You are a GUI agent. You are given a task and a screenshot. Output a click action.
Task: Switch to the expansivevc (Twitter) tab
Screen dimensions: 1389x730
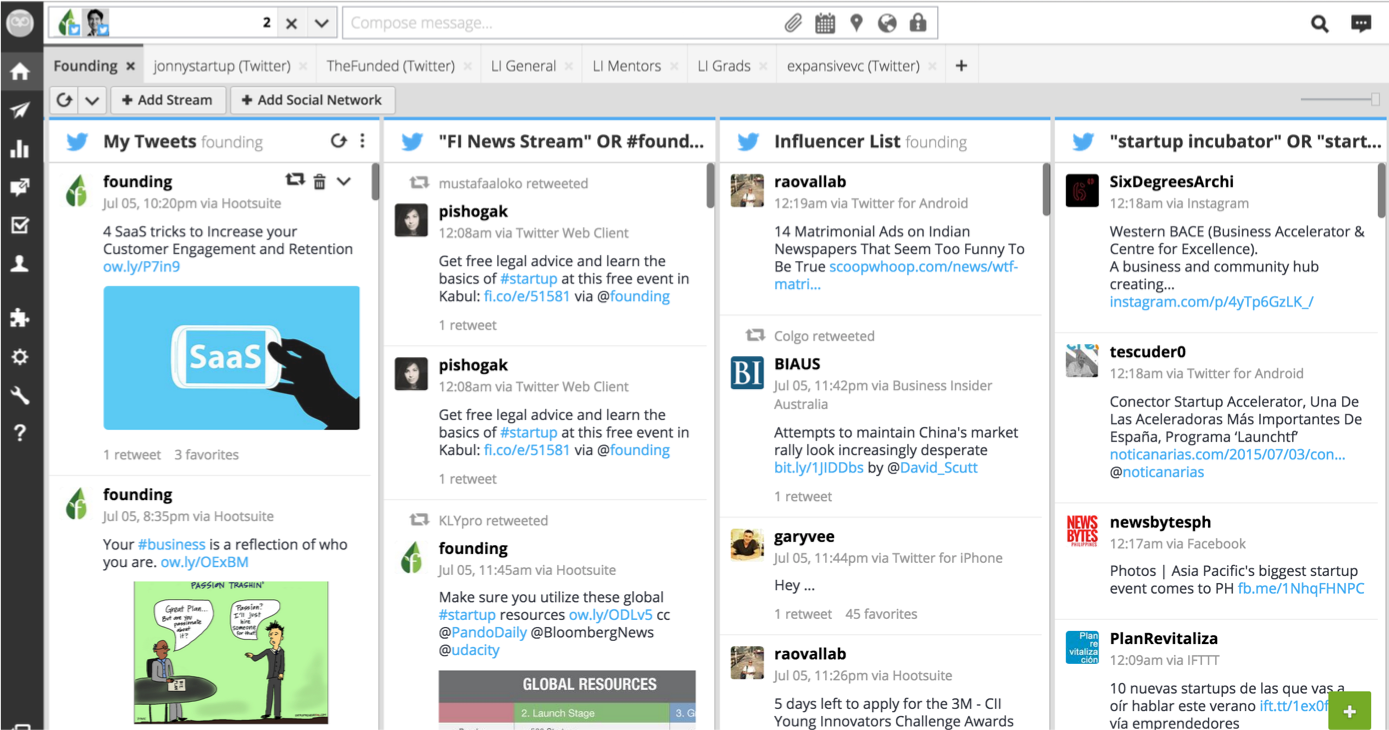tap(853, 66)
